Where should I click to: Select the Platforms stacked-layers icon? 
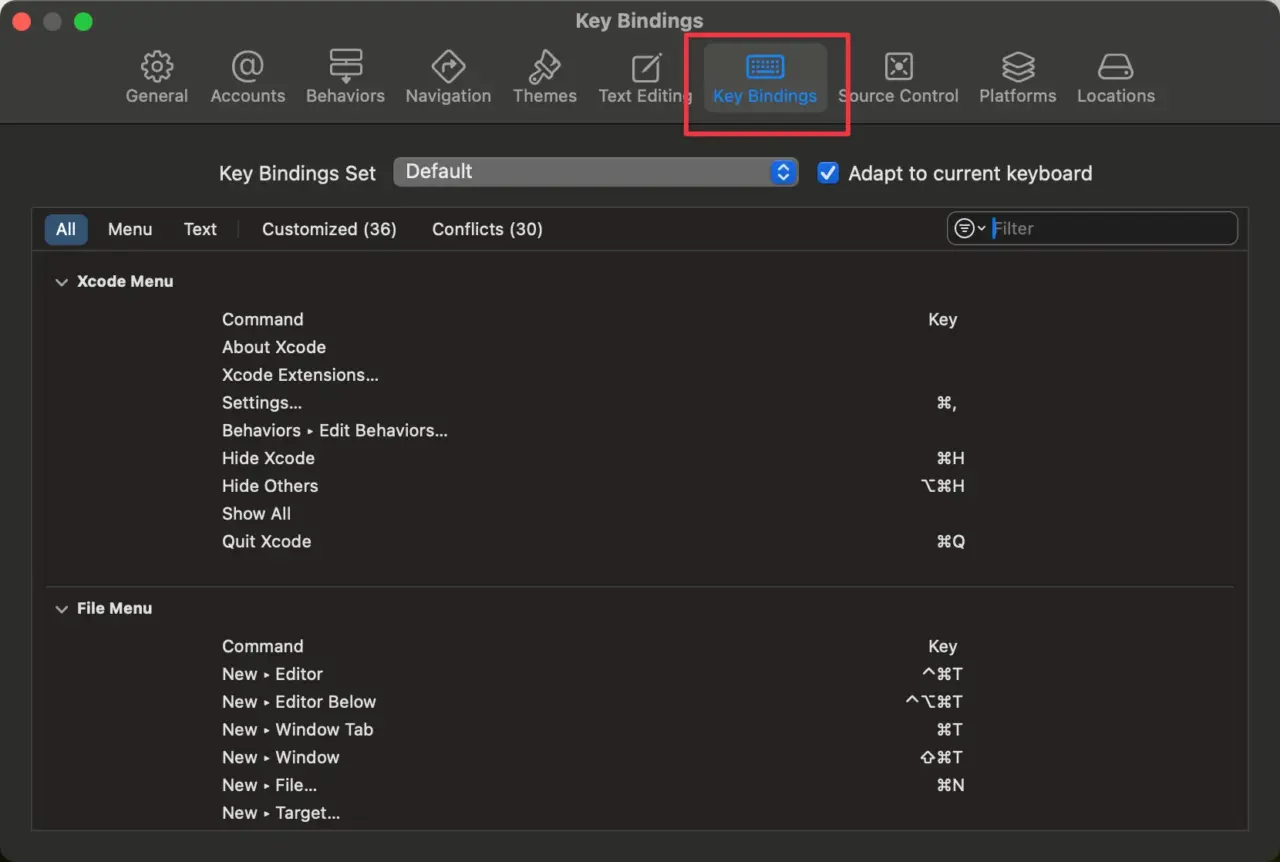(x=1018, y=67)
